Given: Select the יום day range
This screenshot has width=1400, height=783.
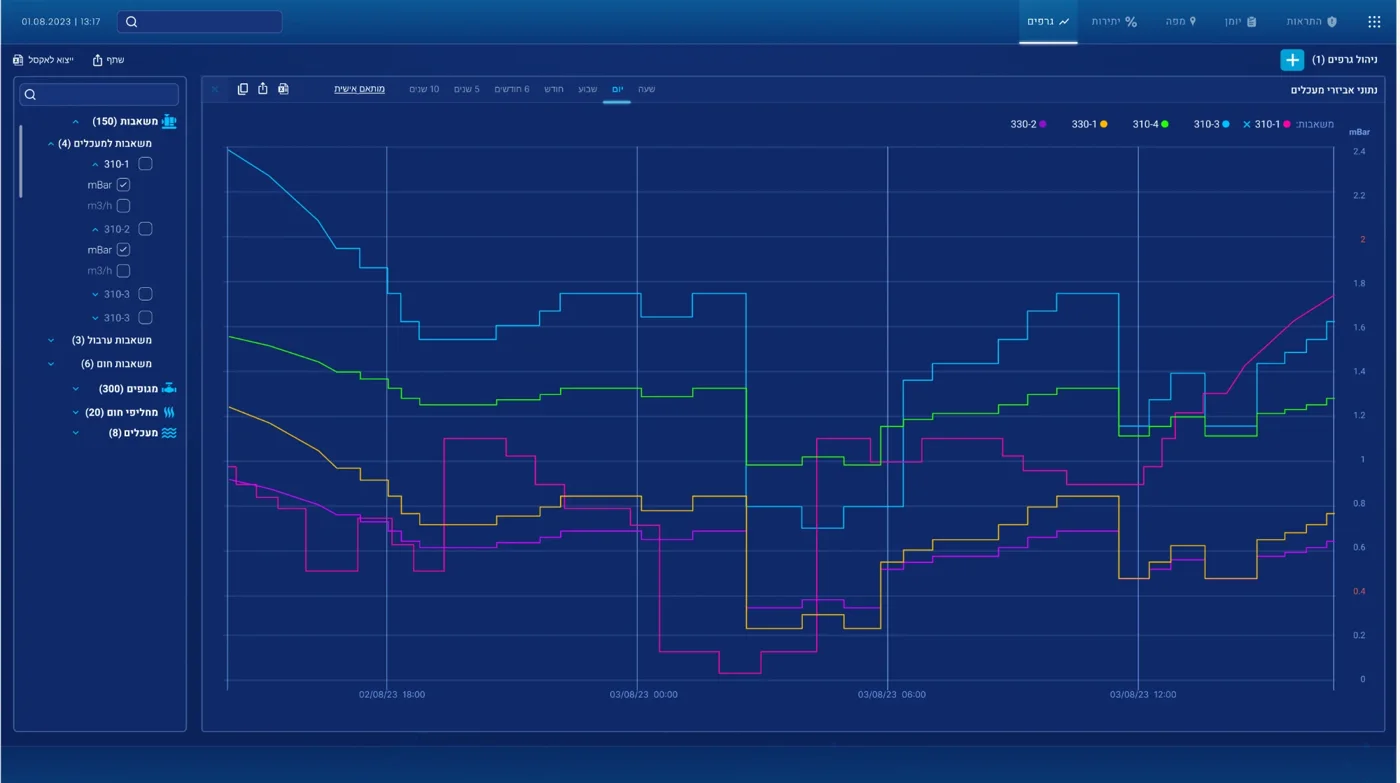Looking at the screenshot, I should [617, 89].
